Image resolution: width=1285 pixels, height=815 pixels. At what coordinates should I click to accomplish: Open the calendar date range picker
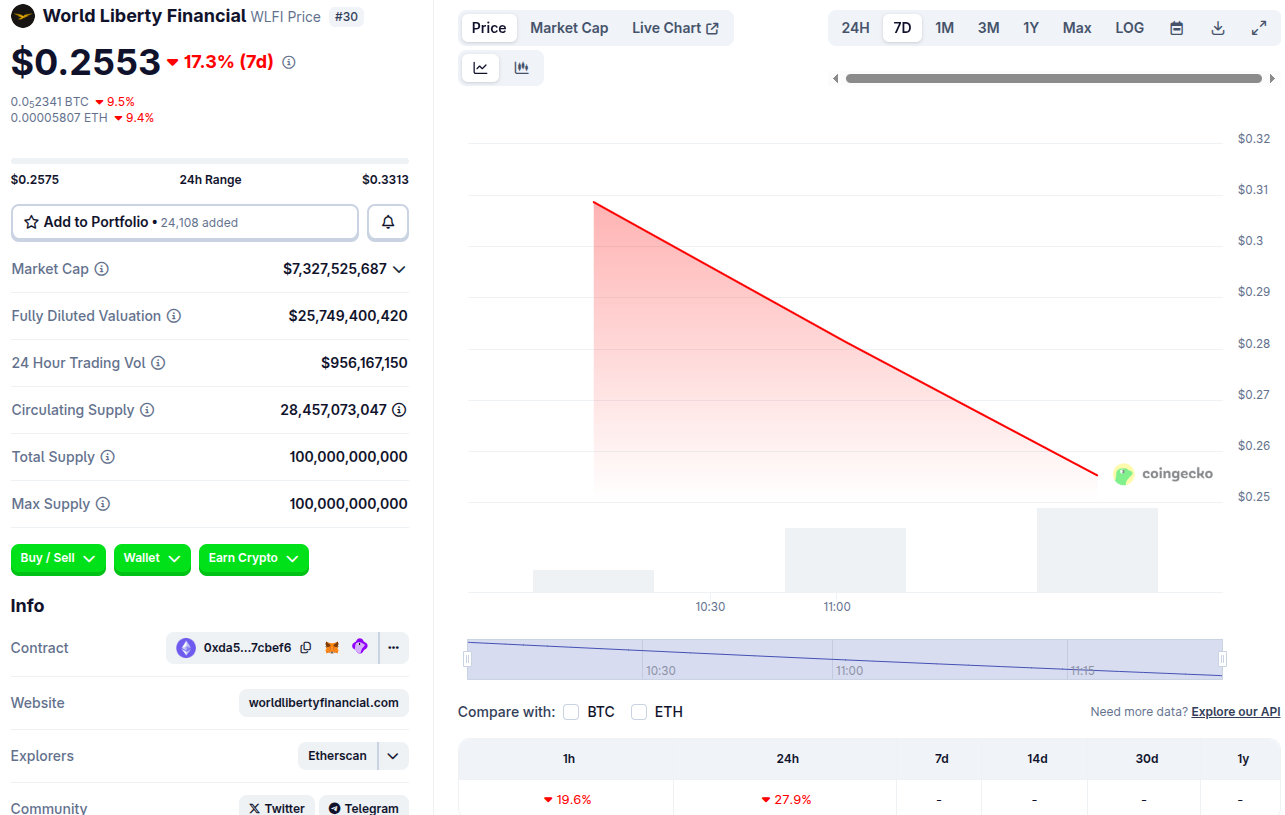click(1177, 28)
